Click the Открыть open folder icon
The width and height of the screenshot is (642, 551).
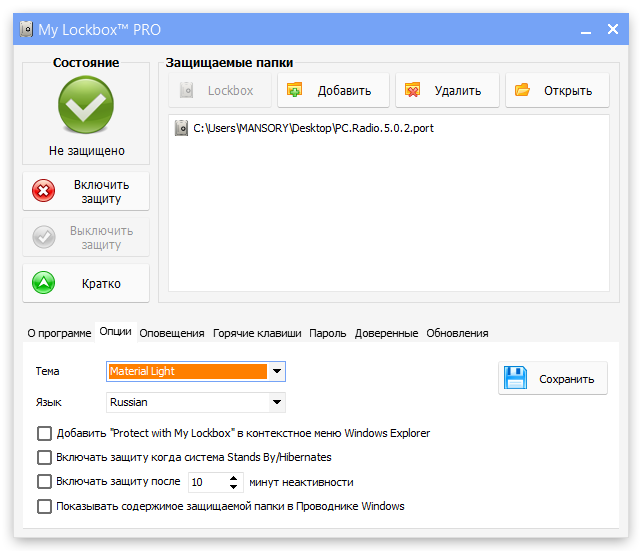pyautogui.click(x=522, y=90)
